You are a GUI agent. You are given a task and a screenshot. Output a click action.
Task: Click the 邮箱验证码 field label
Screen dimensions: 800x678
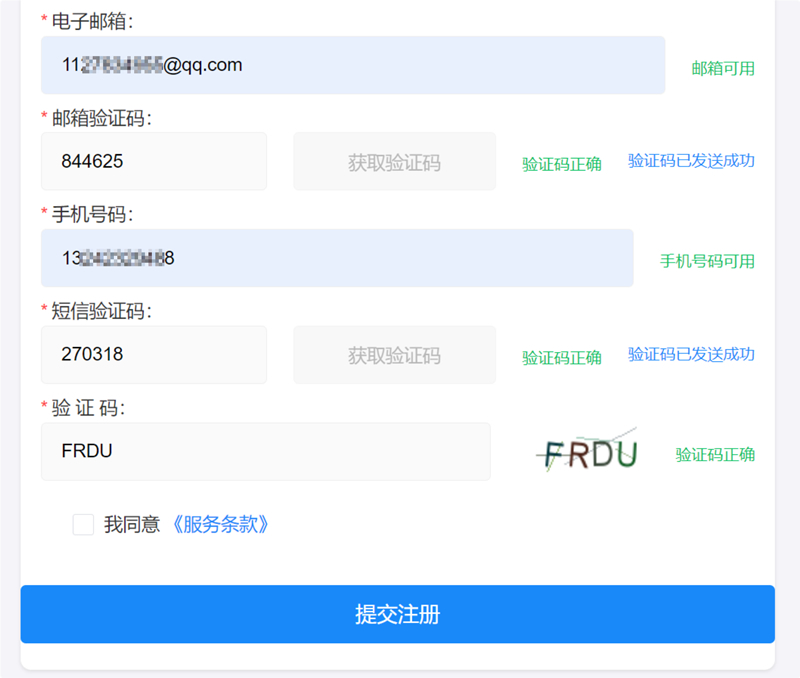pyautogui.click(x=102, y=118)
